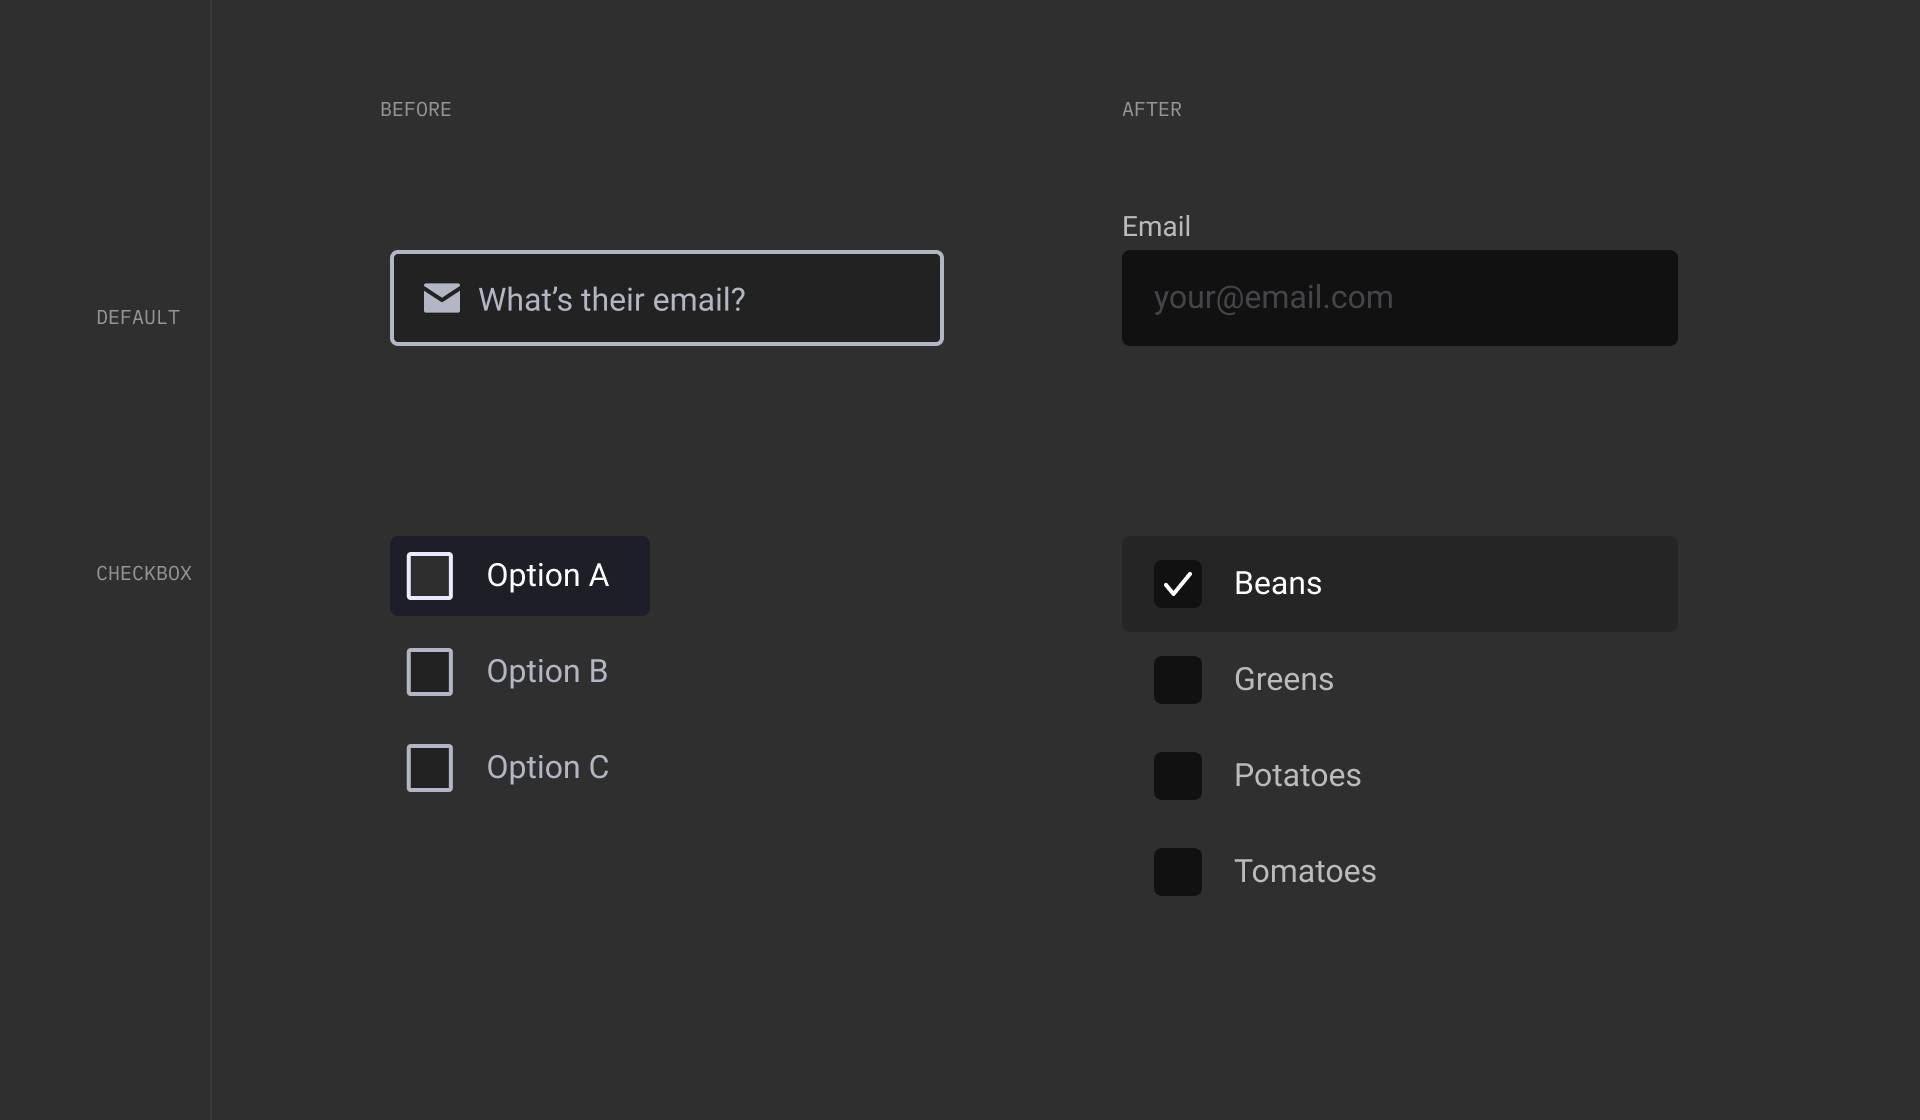
Task: Click the Potatoes label text
Action: pos(1297,776)
